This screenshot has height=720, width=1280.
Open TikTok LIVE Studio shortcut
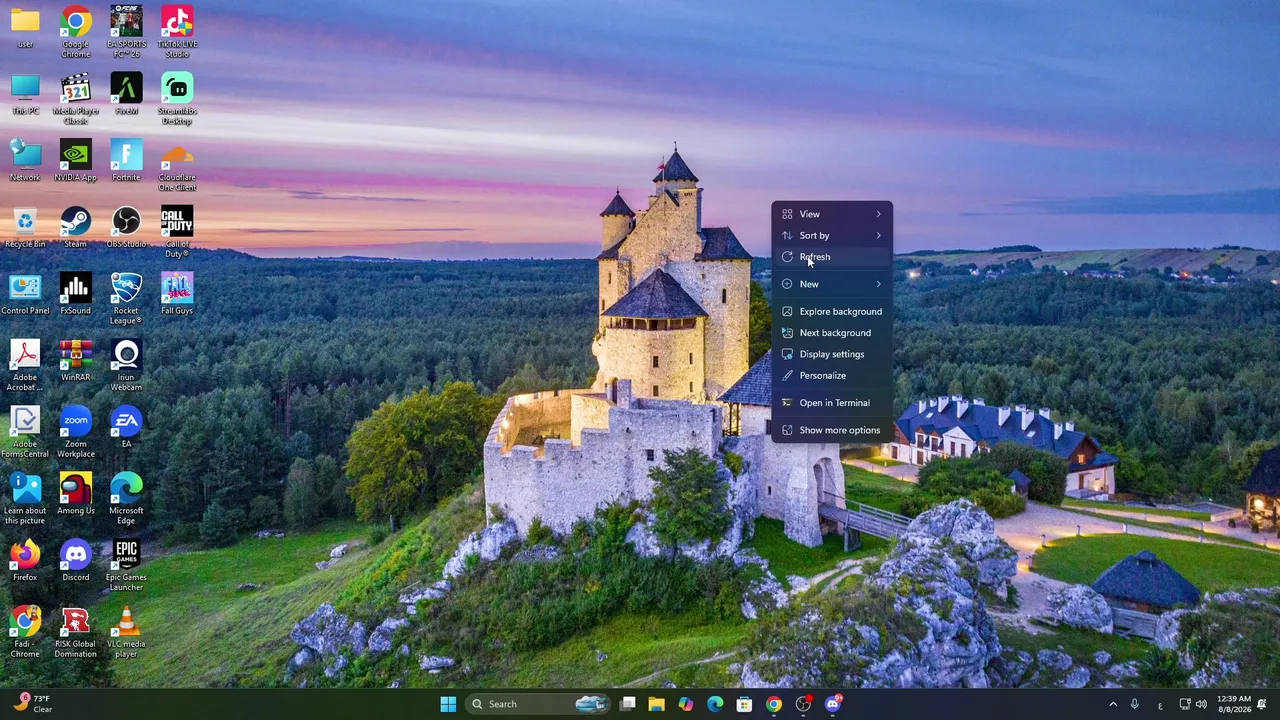pyautogui.click(x=177, y=31)
